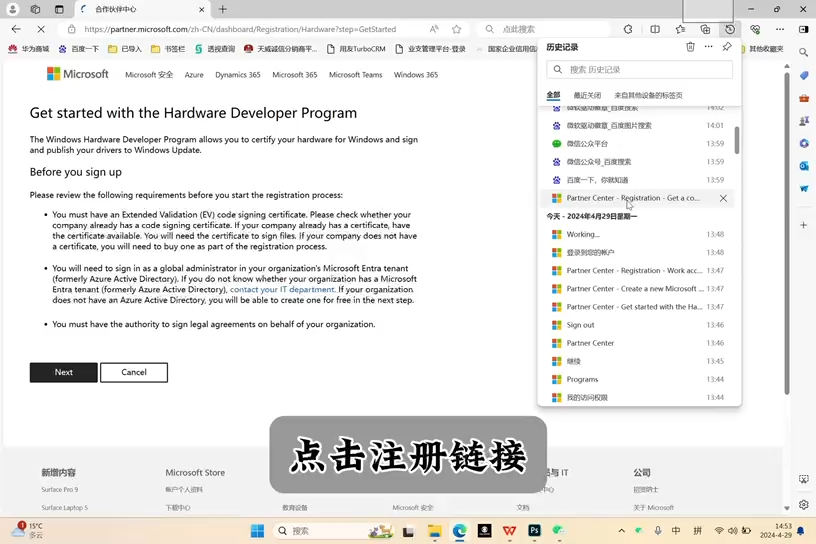Click the 点此搜索 toolbar search box
This screenshot has width=816, height=544.
[544, 29]
